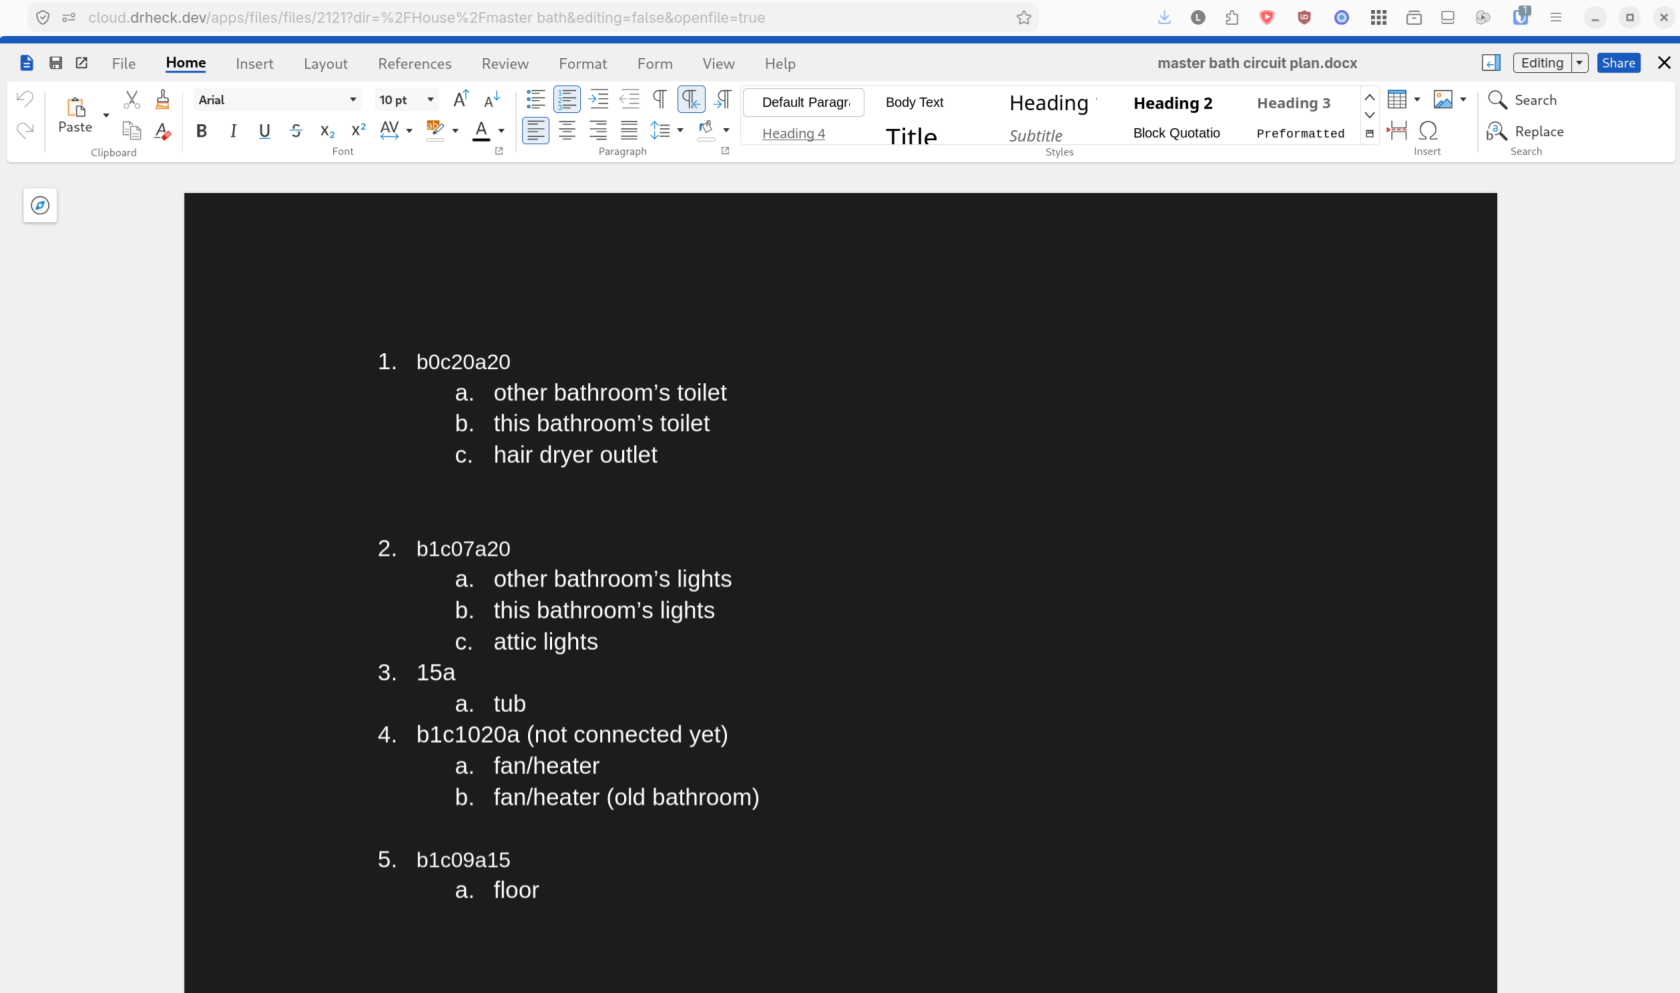
Task: Click the Clone Formatting paintbrush icon
Action: [x=163, y=99]
